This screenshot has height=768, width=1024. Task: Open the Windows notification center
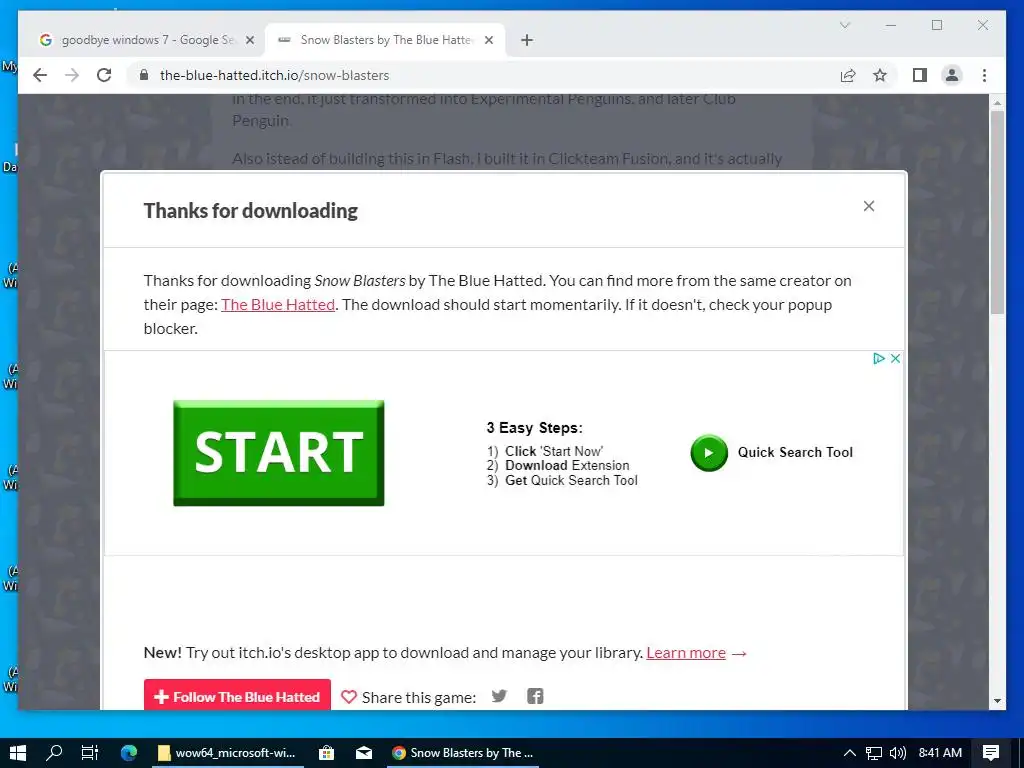click(x=991, y=753)
